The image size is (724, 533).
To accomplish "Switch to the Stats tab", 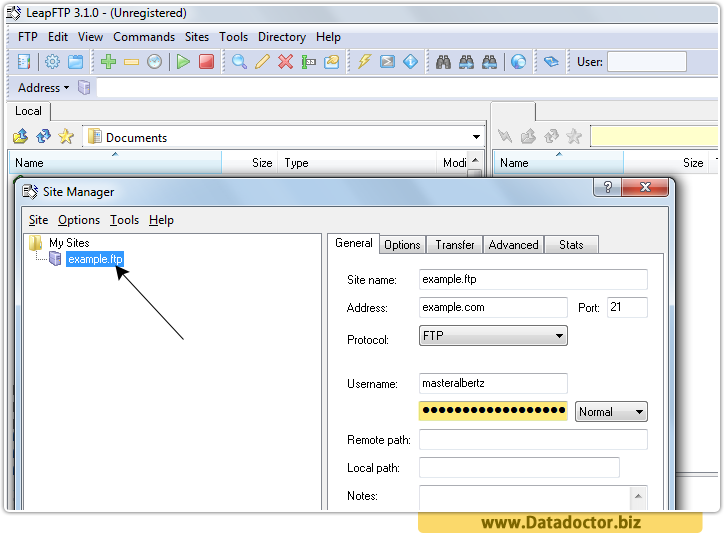I will (571, 245).
